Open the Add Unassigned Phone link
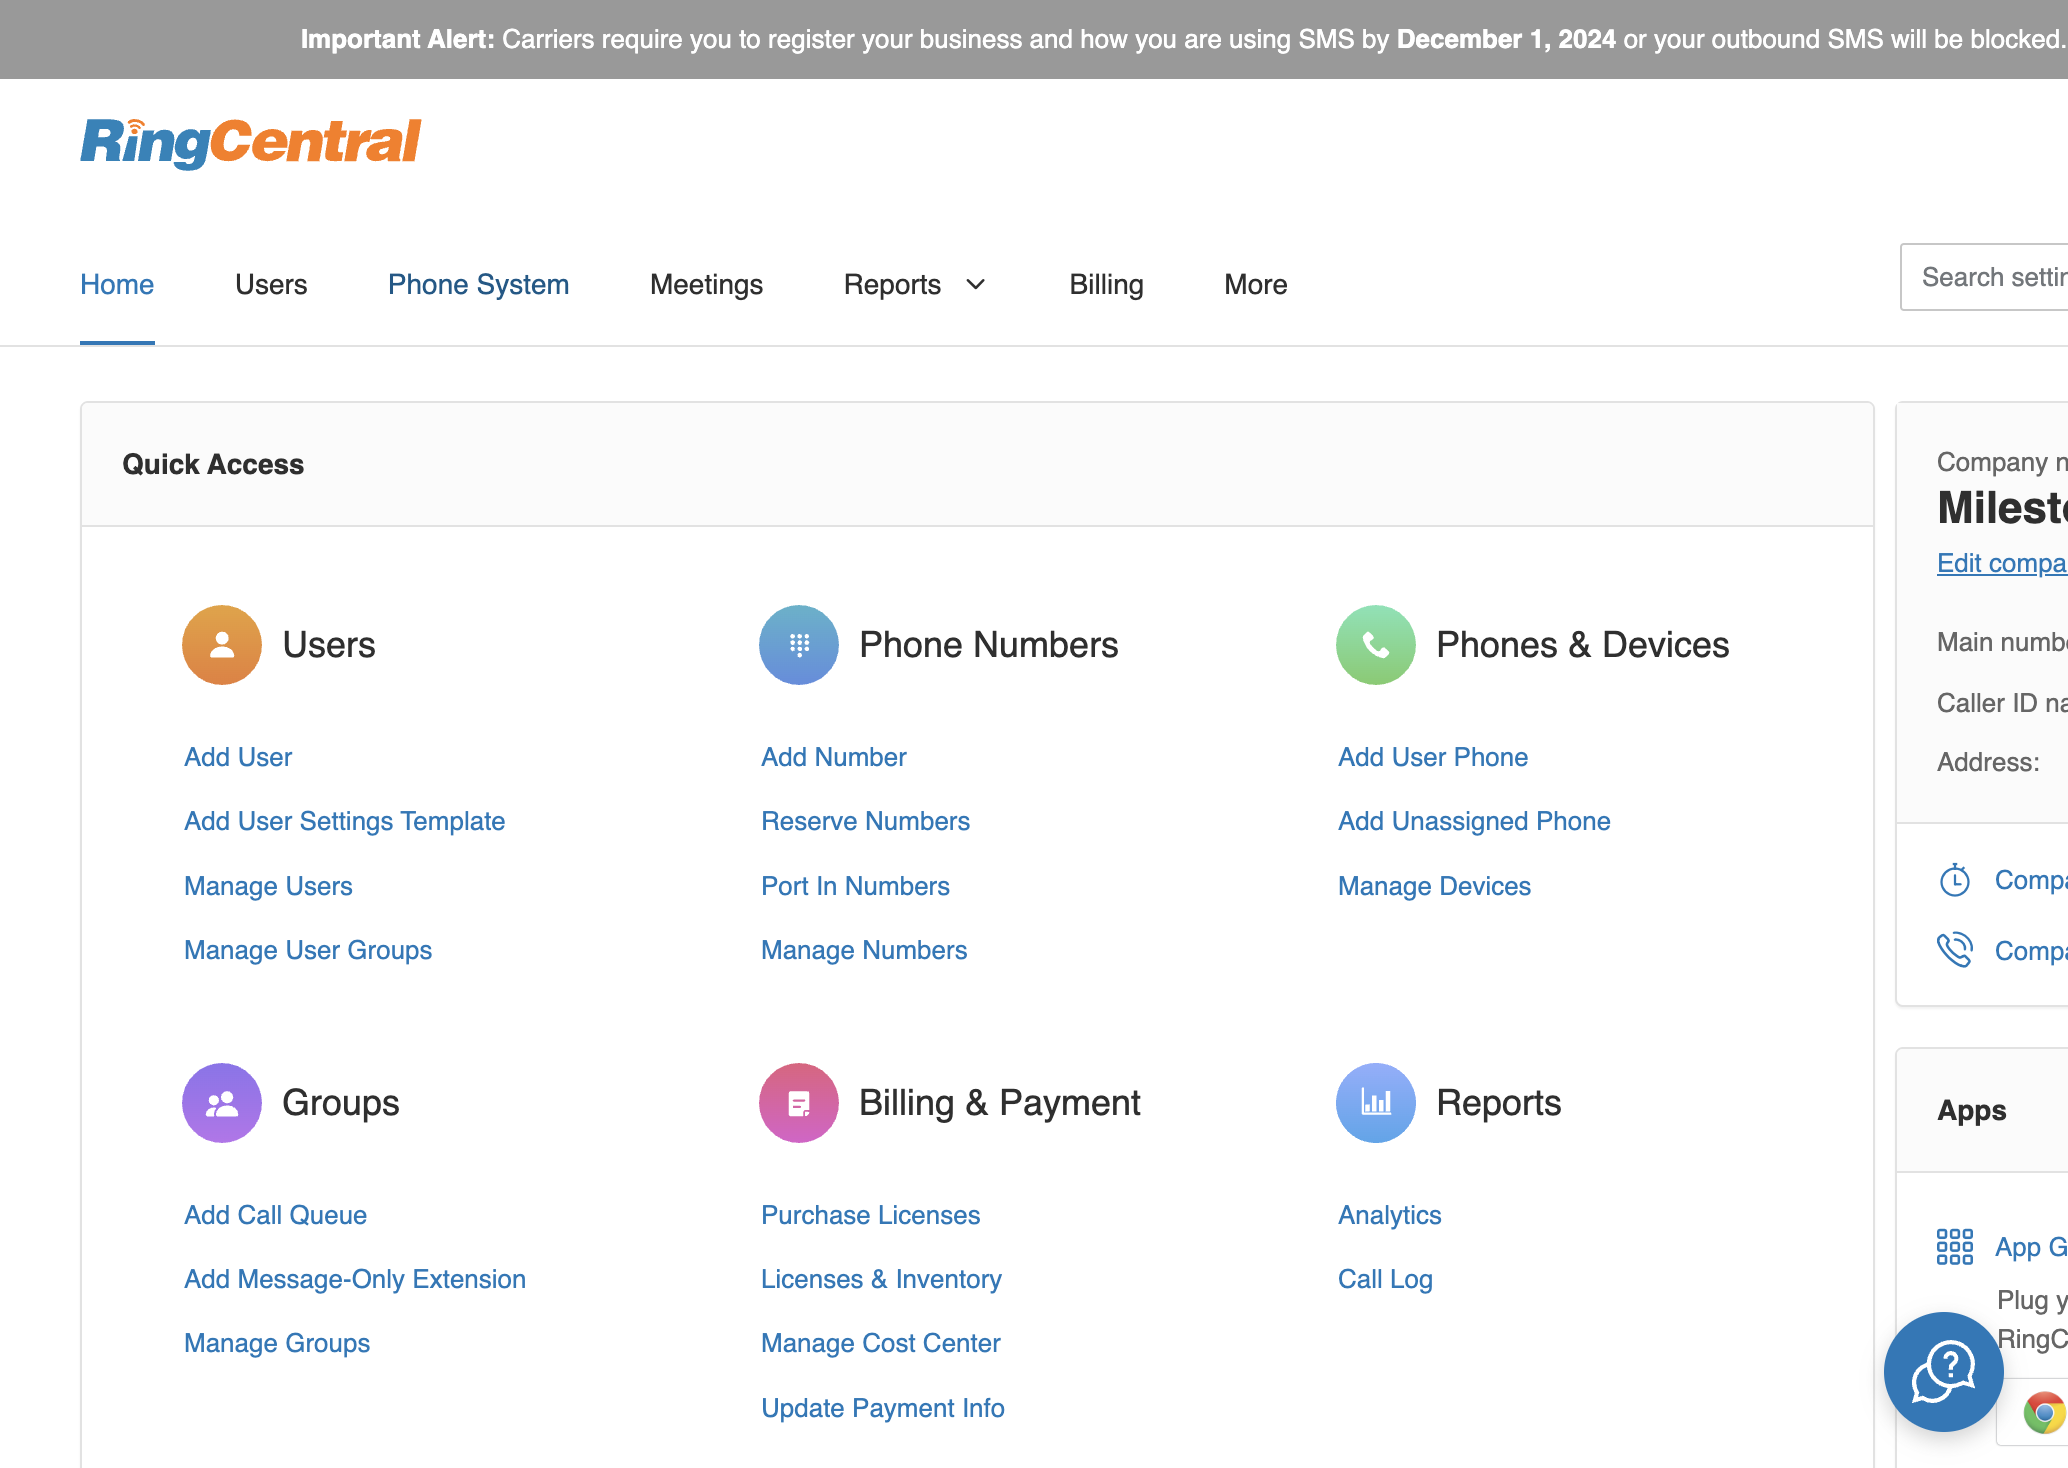The image size is (2068, 1468). pos(1474,821)
